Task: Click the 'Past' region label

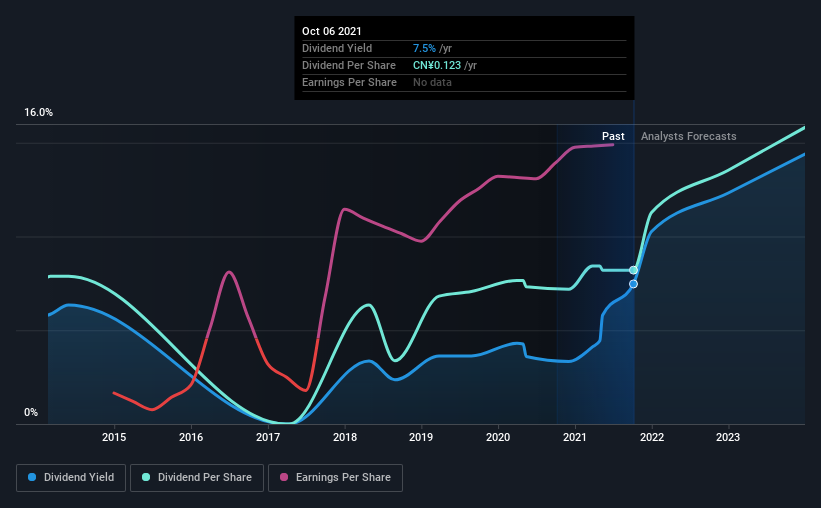Action: [613, 136]
